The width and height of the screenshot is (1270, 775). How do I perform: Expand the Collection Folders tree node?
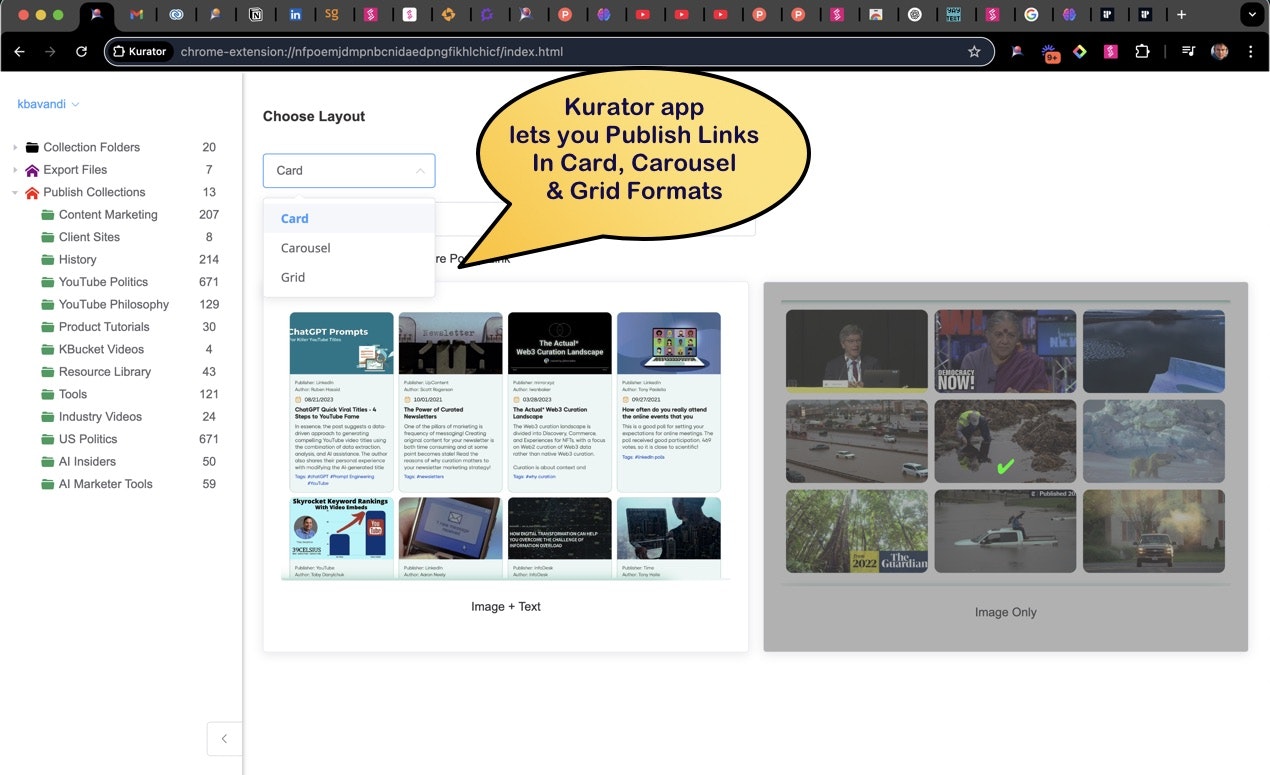tap(15, 147)
